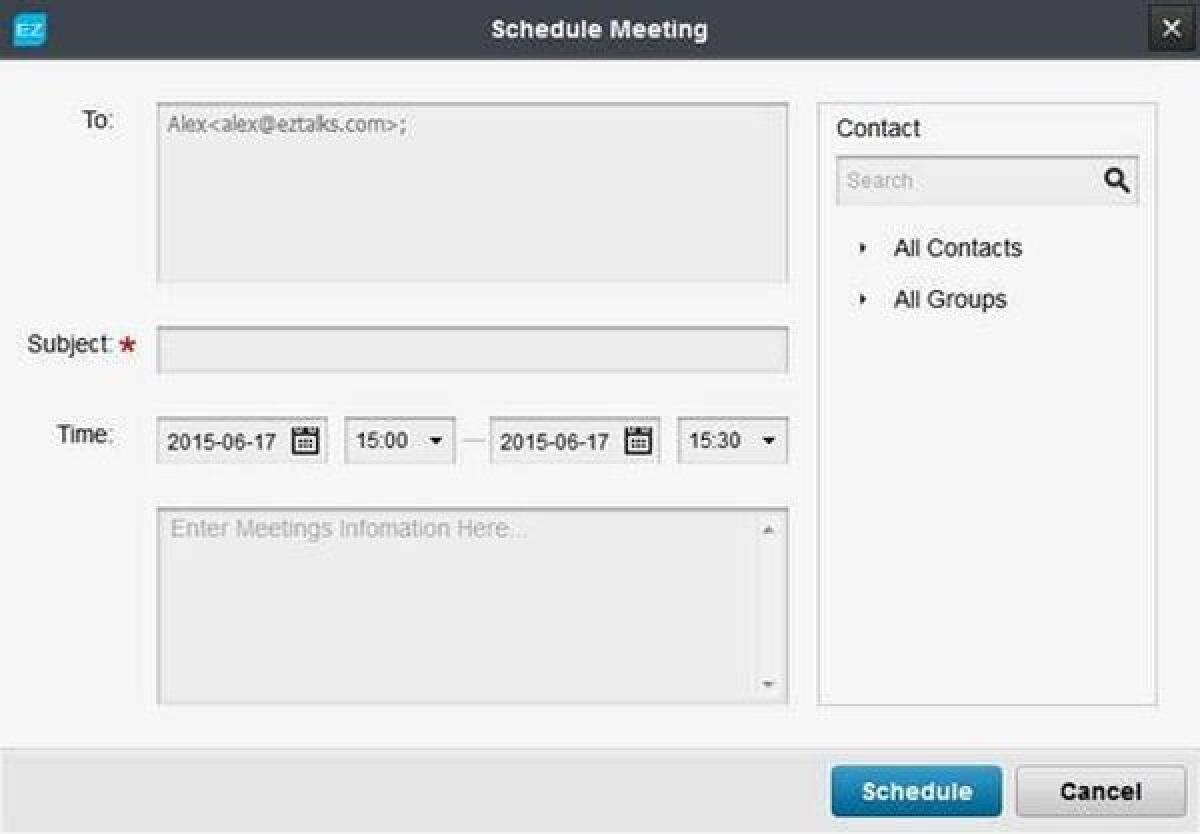Image resolution: width=1200 pixels, height=834 pixels.
Task: Open the calendar picker for end date
Action: (641, 440)
